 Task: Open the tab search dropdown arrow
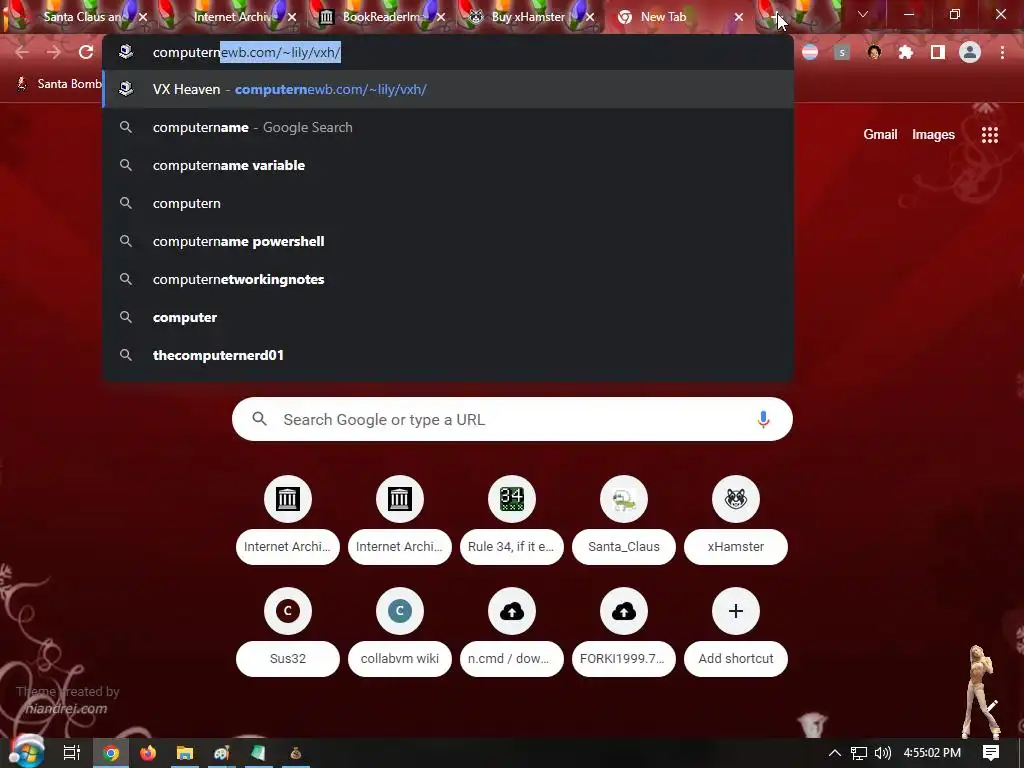coord(862,14)
